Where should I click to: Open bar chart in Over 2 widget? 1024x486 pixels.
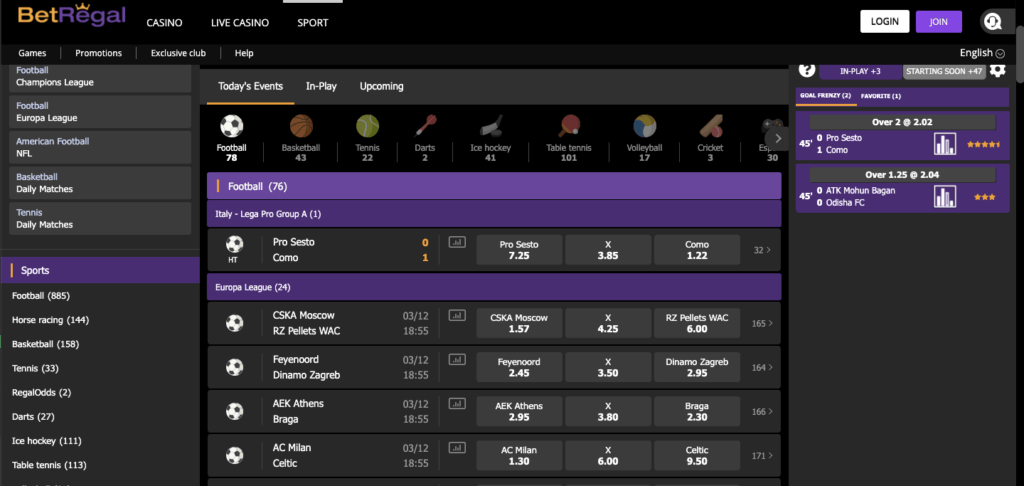click(945, 144)
